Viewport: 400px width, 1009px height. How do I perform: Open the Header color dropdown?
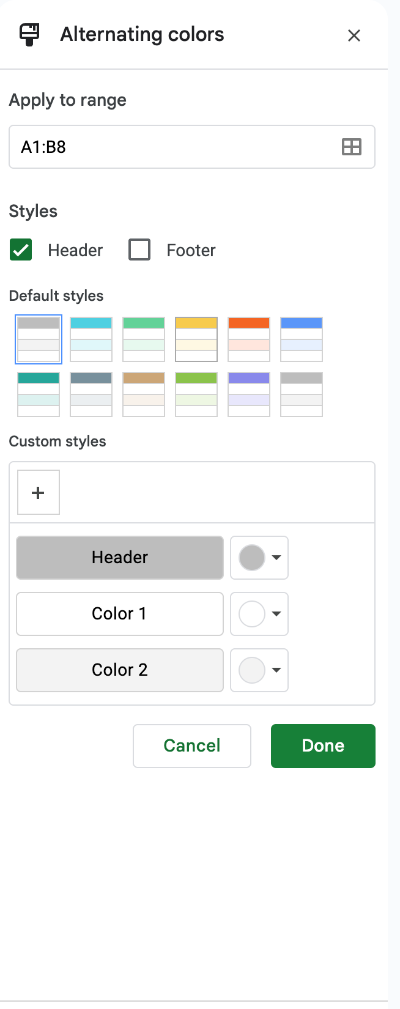pyautogui.click(x=259, y=558)
